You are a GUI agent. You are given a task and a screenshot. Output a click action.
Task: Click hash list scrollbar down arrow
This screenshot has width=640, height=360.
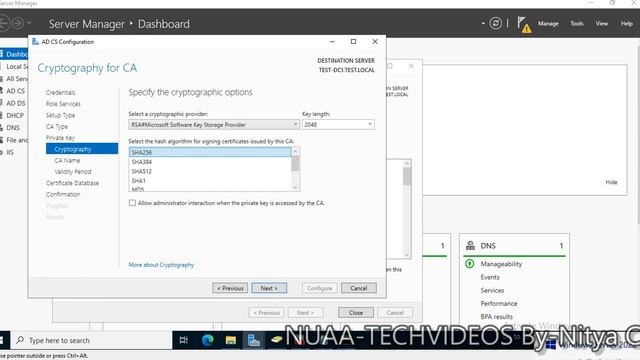(296, 187)
